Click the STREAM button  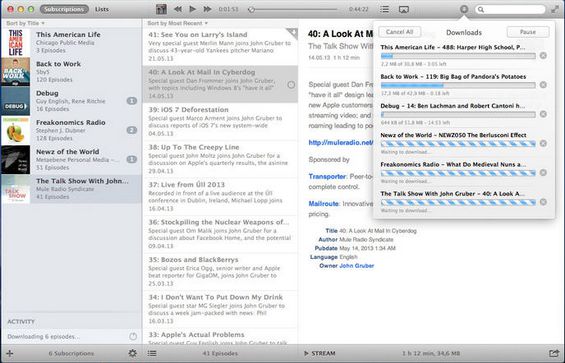(320, 354)
